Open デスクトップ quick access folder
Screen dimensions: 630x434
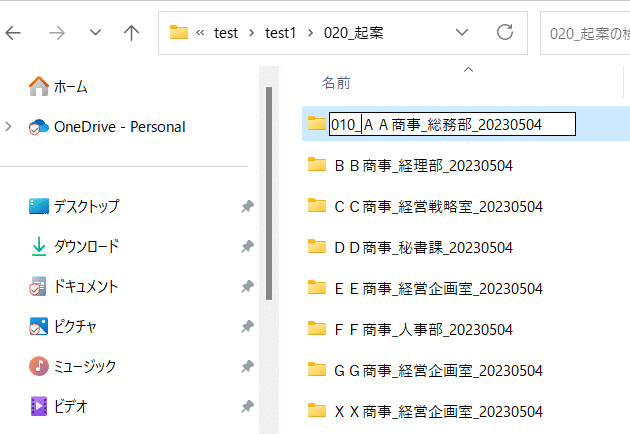click(86, 206)
